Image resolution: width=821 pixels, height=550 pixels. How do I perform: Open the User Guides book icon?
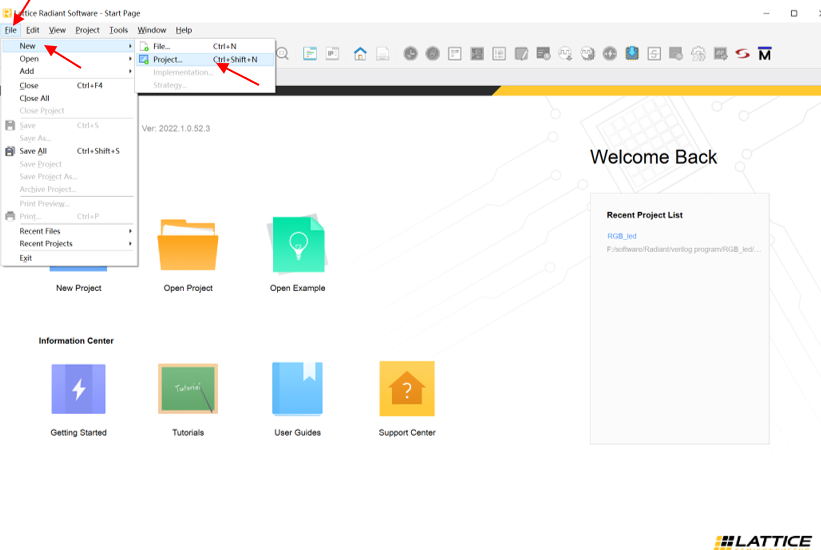pyautogui.click(x=297, y=389)
